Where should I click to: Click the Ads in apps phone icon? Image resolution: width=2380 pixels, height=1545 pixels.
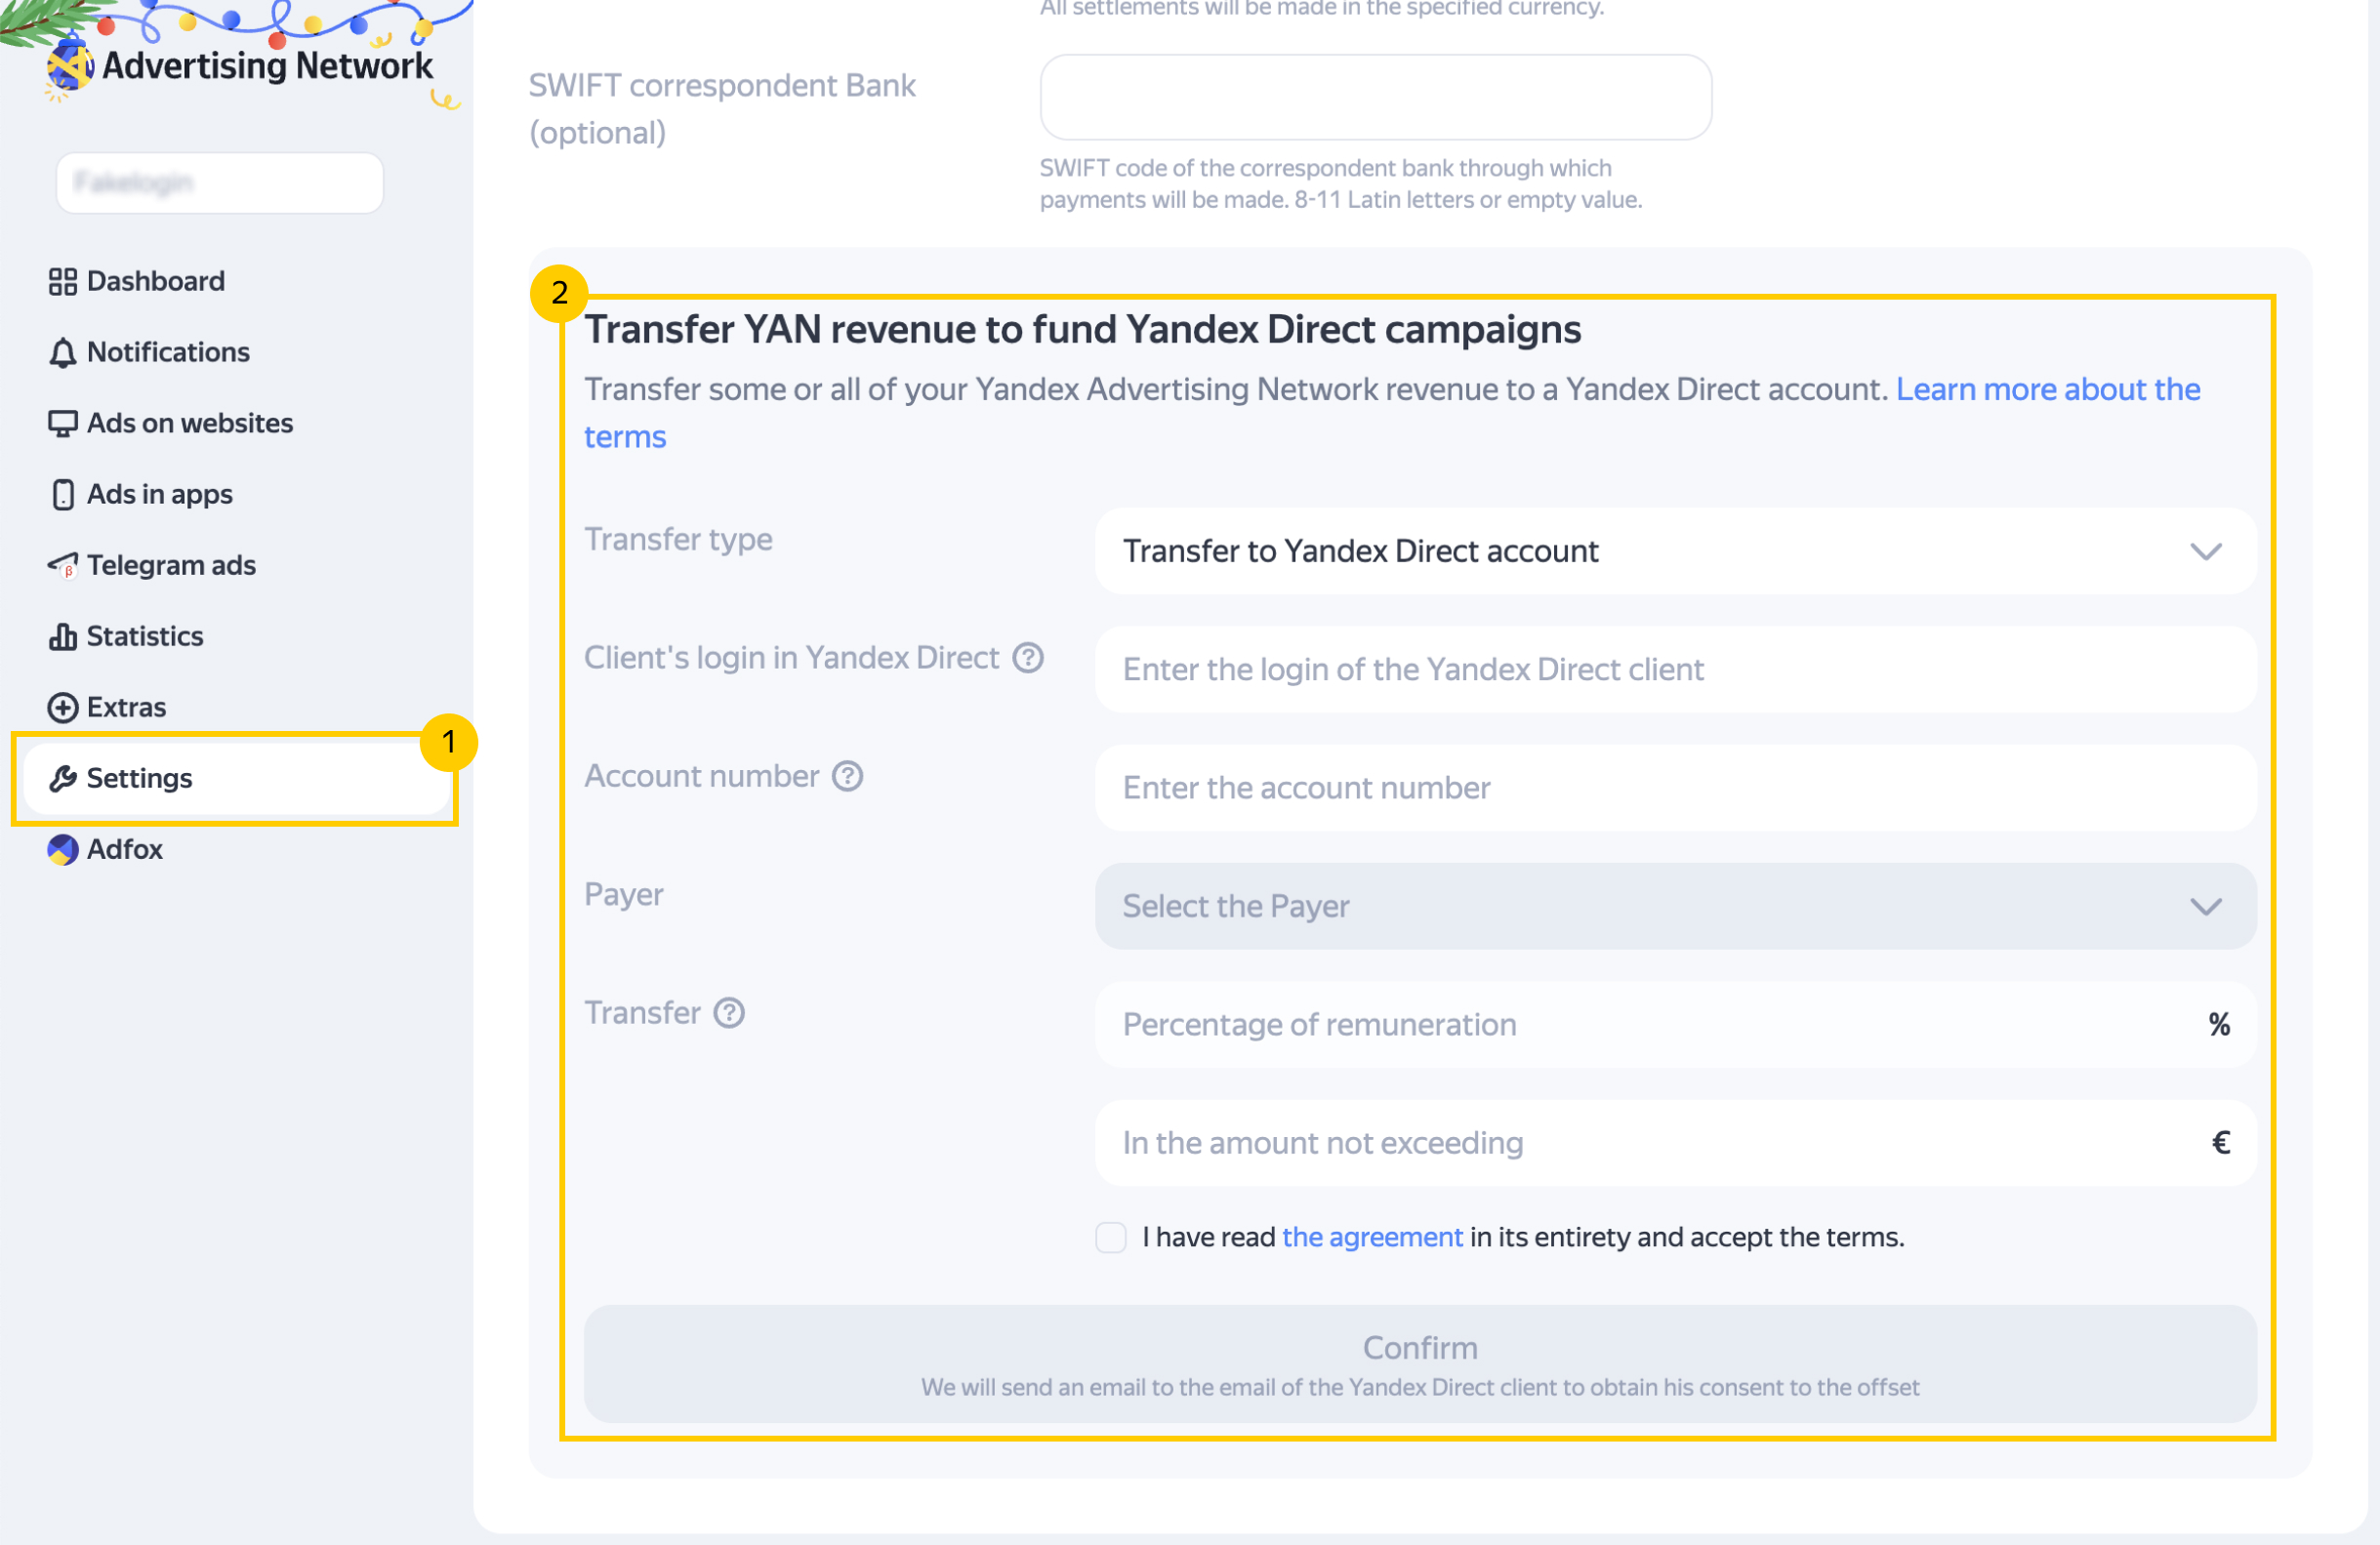[x=62, y=495]
